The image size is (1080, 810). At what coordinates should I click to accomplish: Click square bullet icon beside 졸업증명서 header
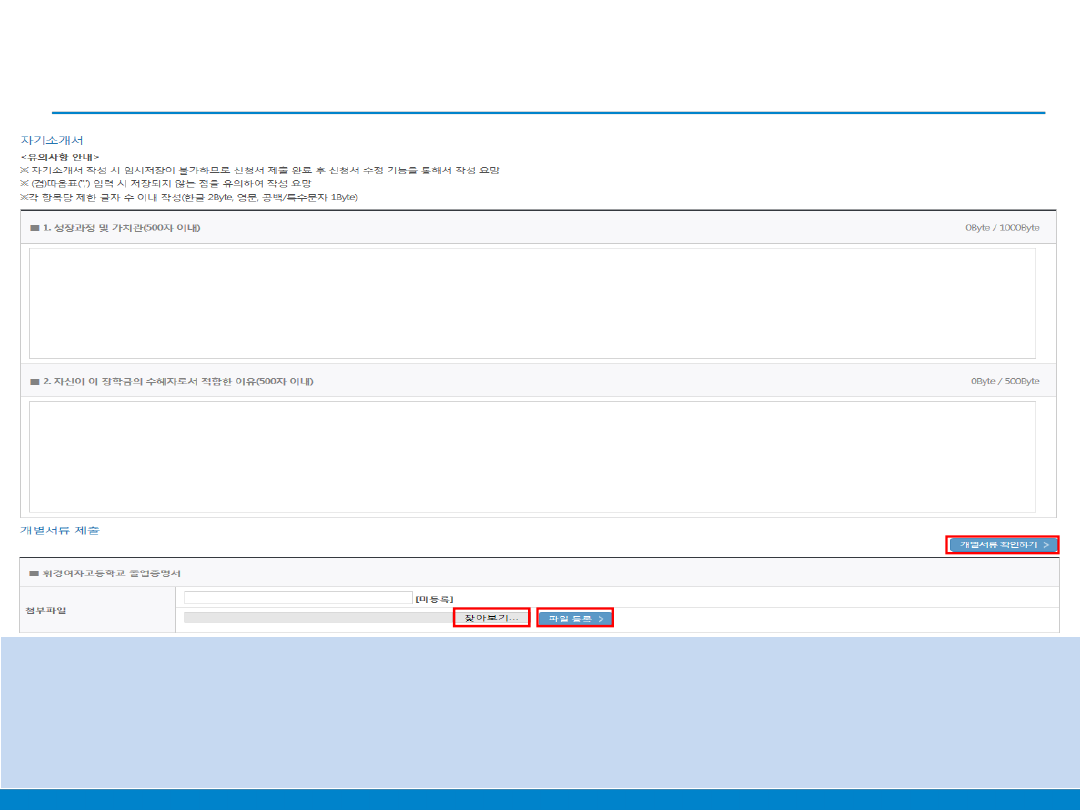(34, 574)
